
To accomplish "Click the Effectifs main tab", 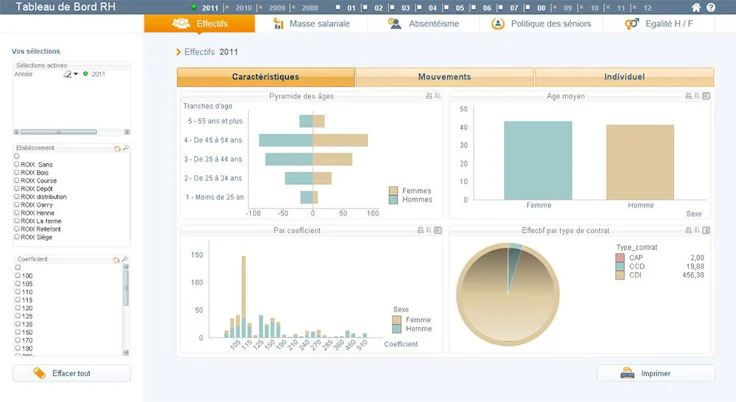I will [x=199, y=23].
